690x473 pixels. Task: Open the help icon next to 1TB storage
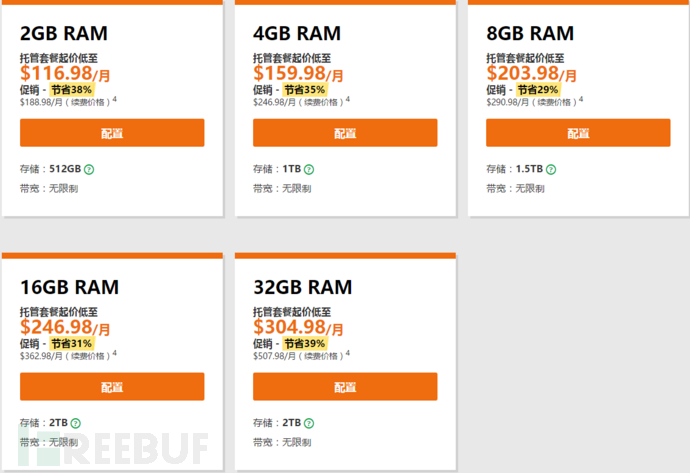[x=309, y=169]
